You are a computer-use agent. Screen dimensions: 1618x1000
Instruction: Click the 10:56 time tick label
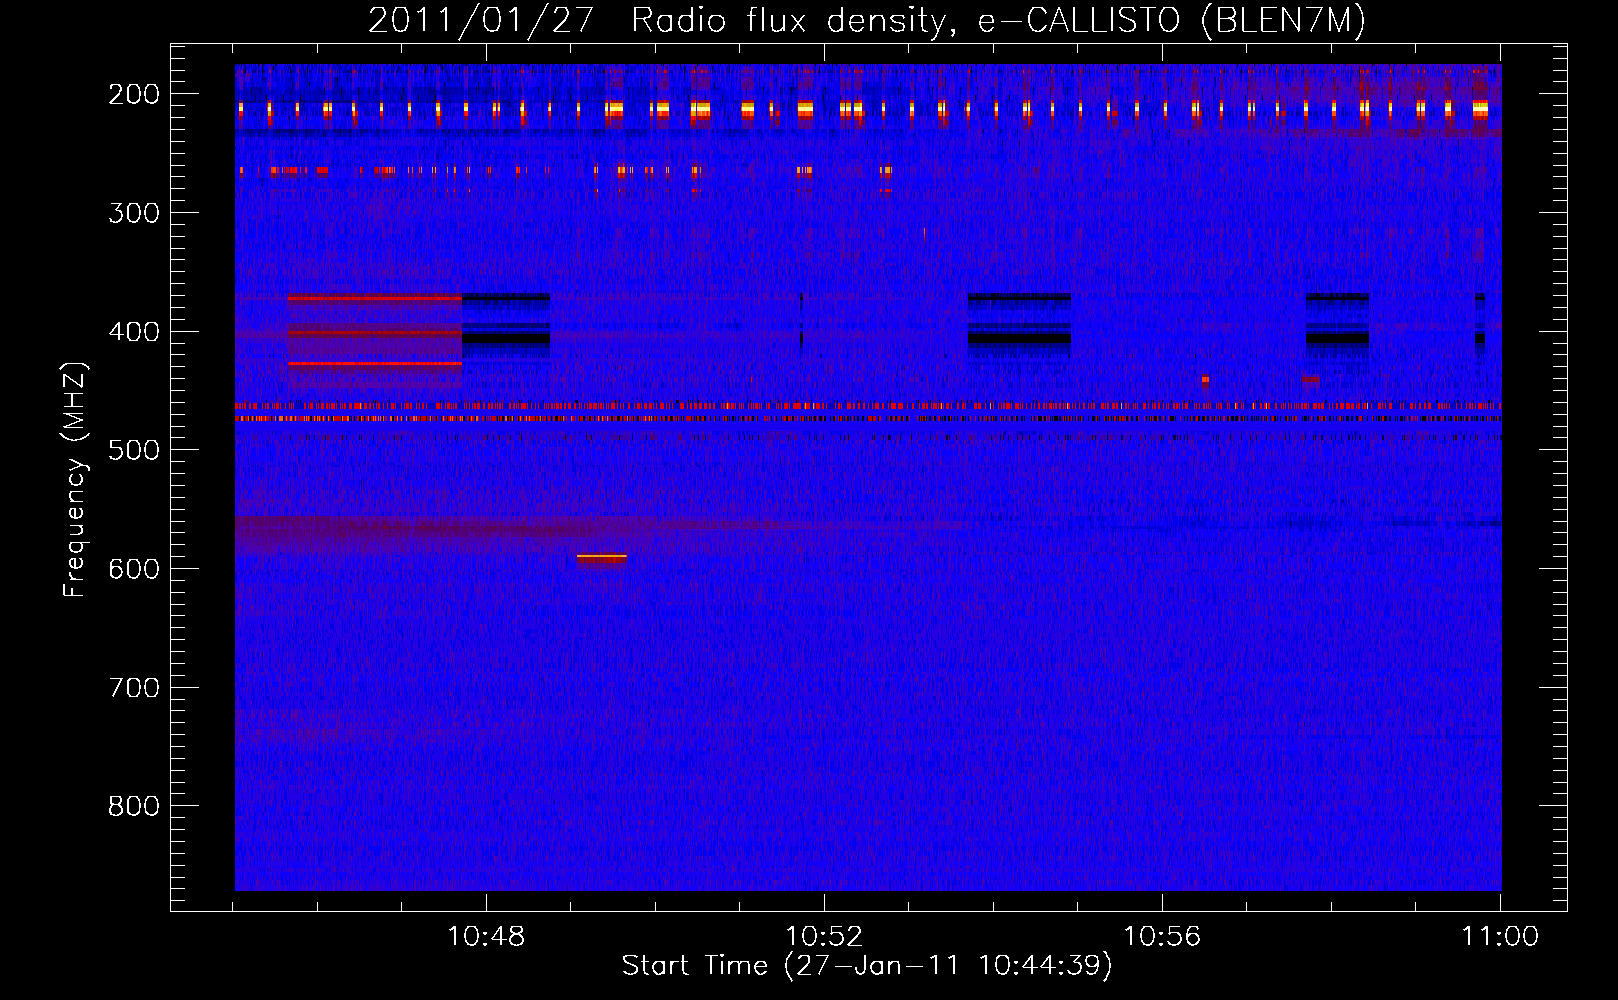(x=1162, y=937)
